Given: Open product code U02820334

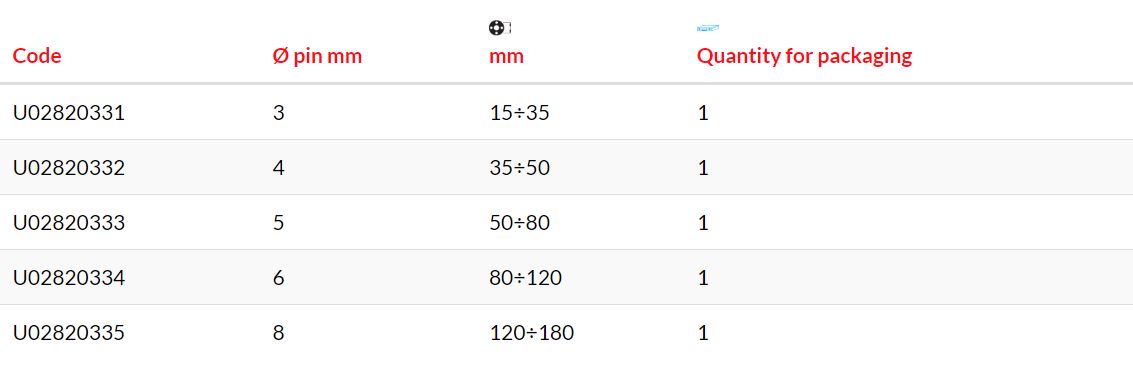Looking at the screenshot, I should 69,278.
